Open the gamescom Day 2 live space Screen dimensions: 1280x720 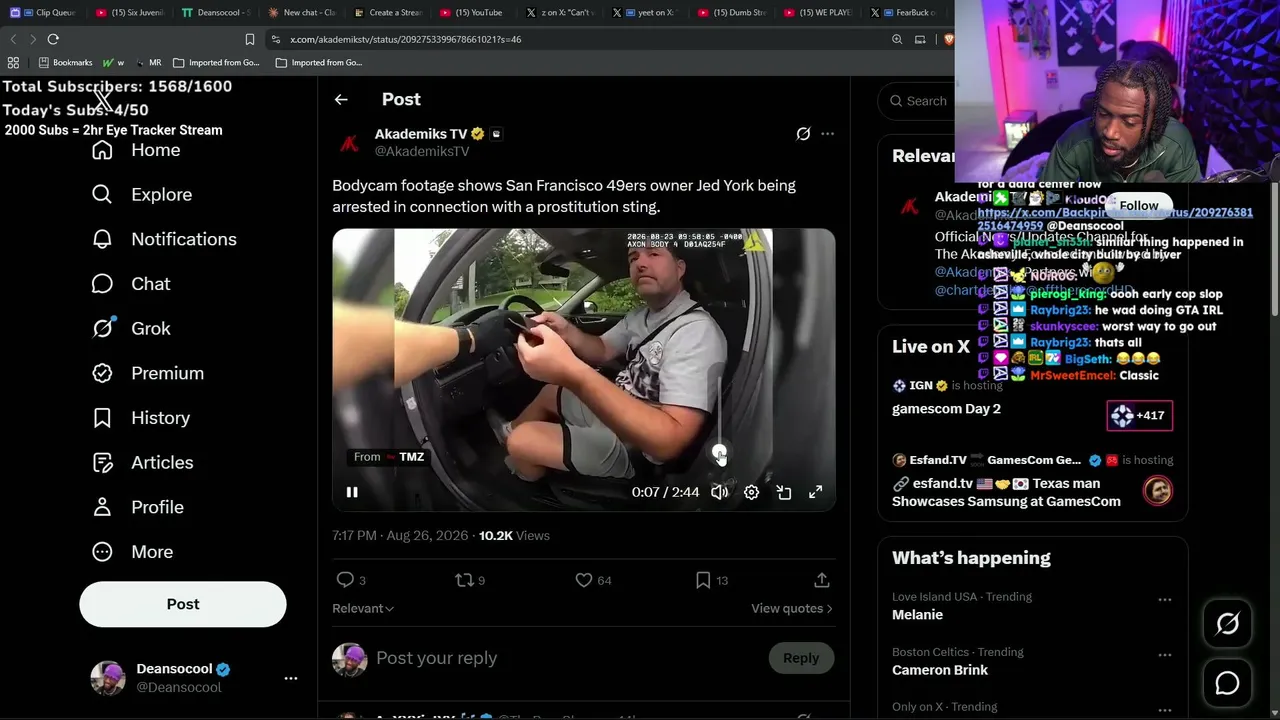pyautogui.click(x=946, y=408)
